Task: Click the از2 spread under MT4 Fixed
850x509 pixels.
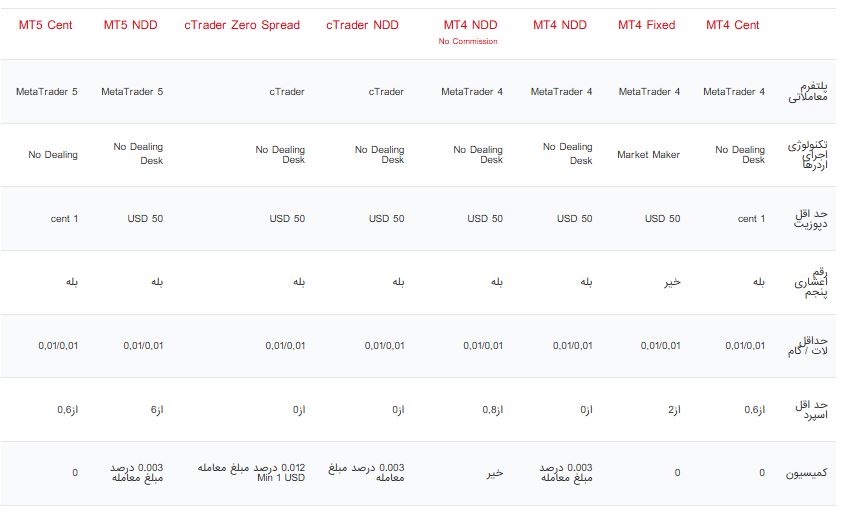Action: (x=674, y=410)
